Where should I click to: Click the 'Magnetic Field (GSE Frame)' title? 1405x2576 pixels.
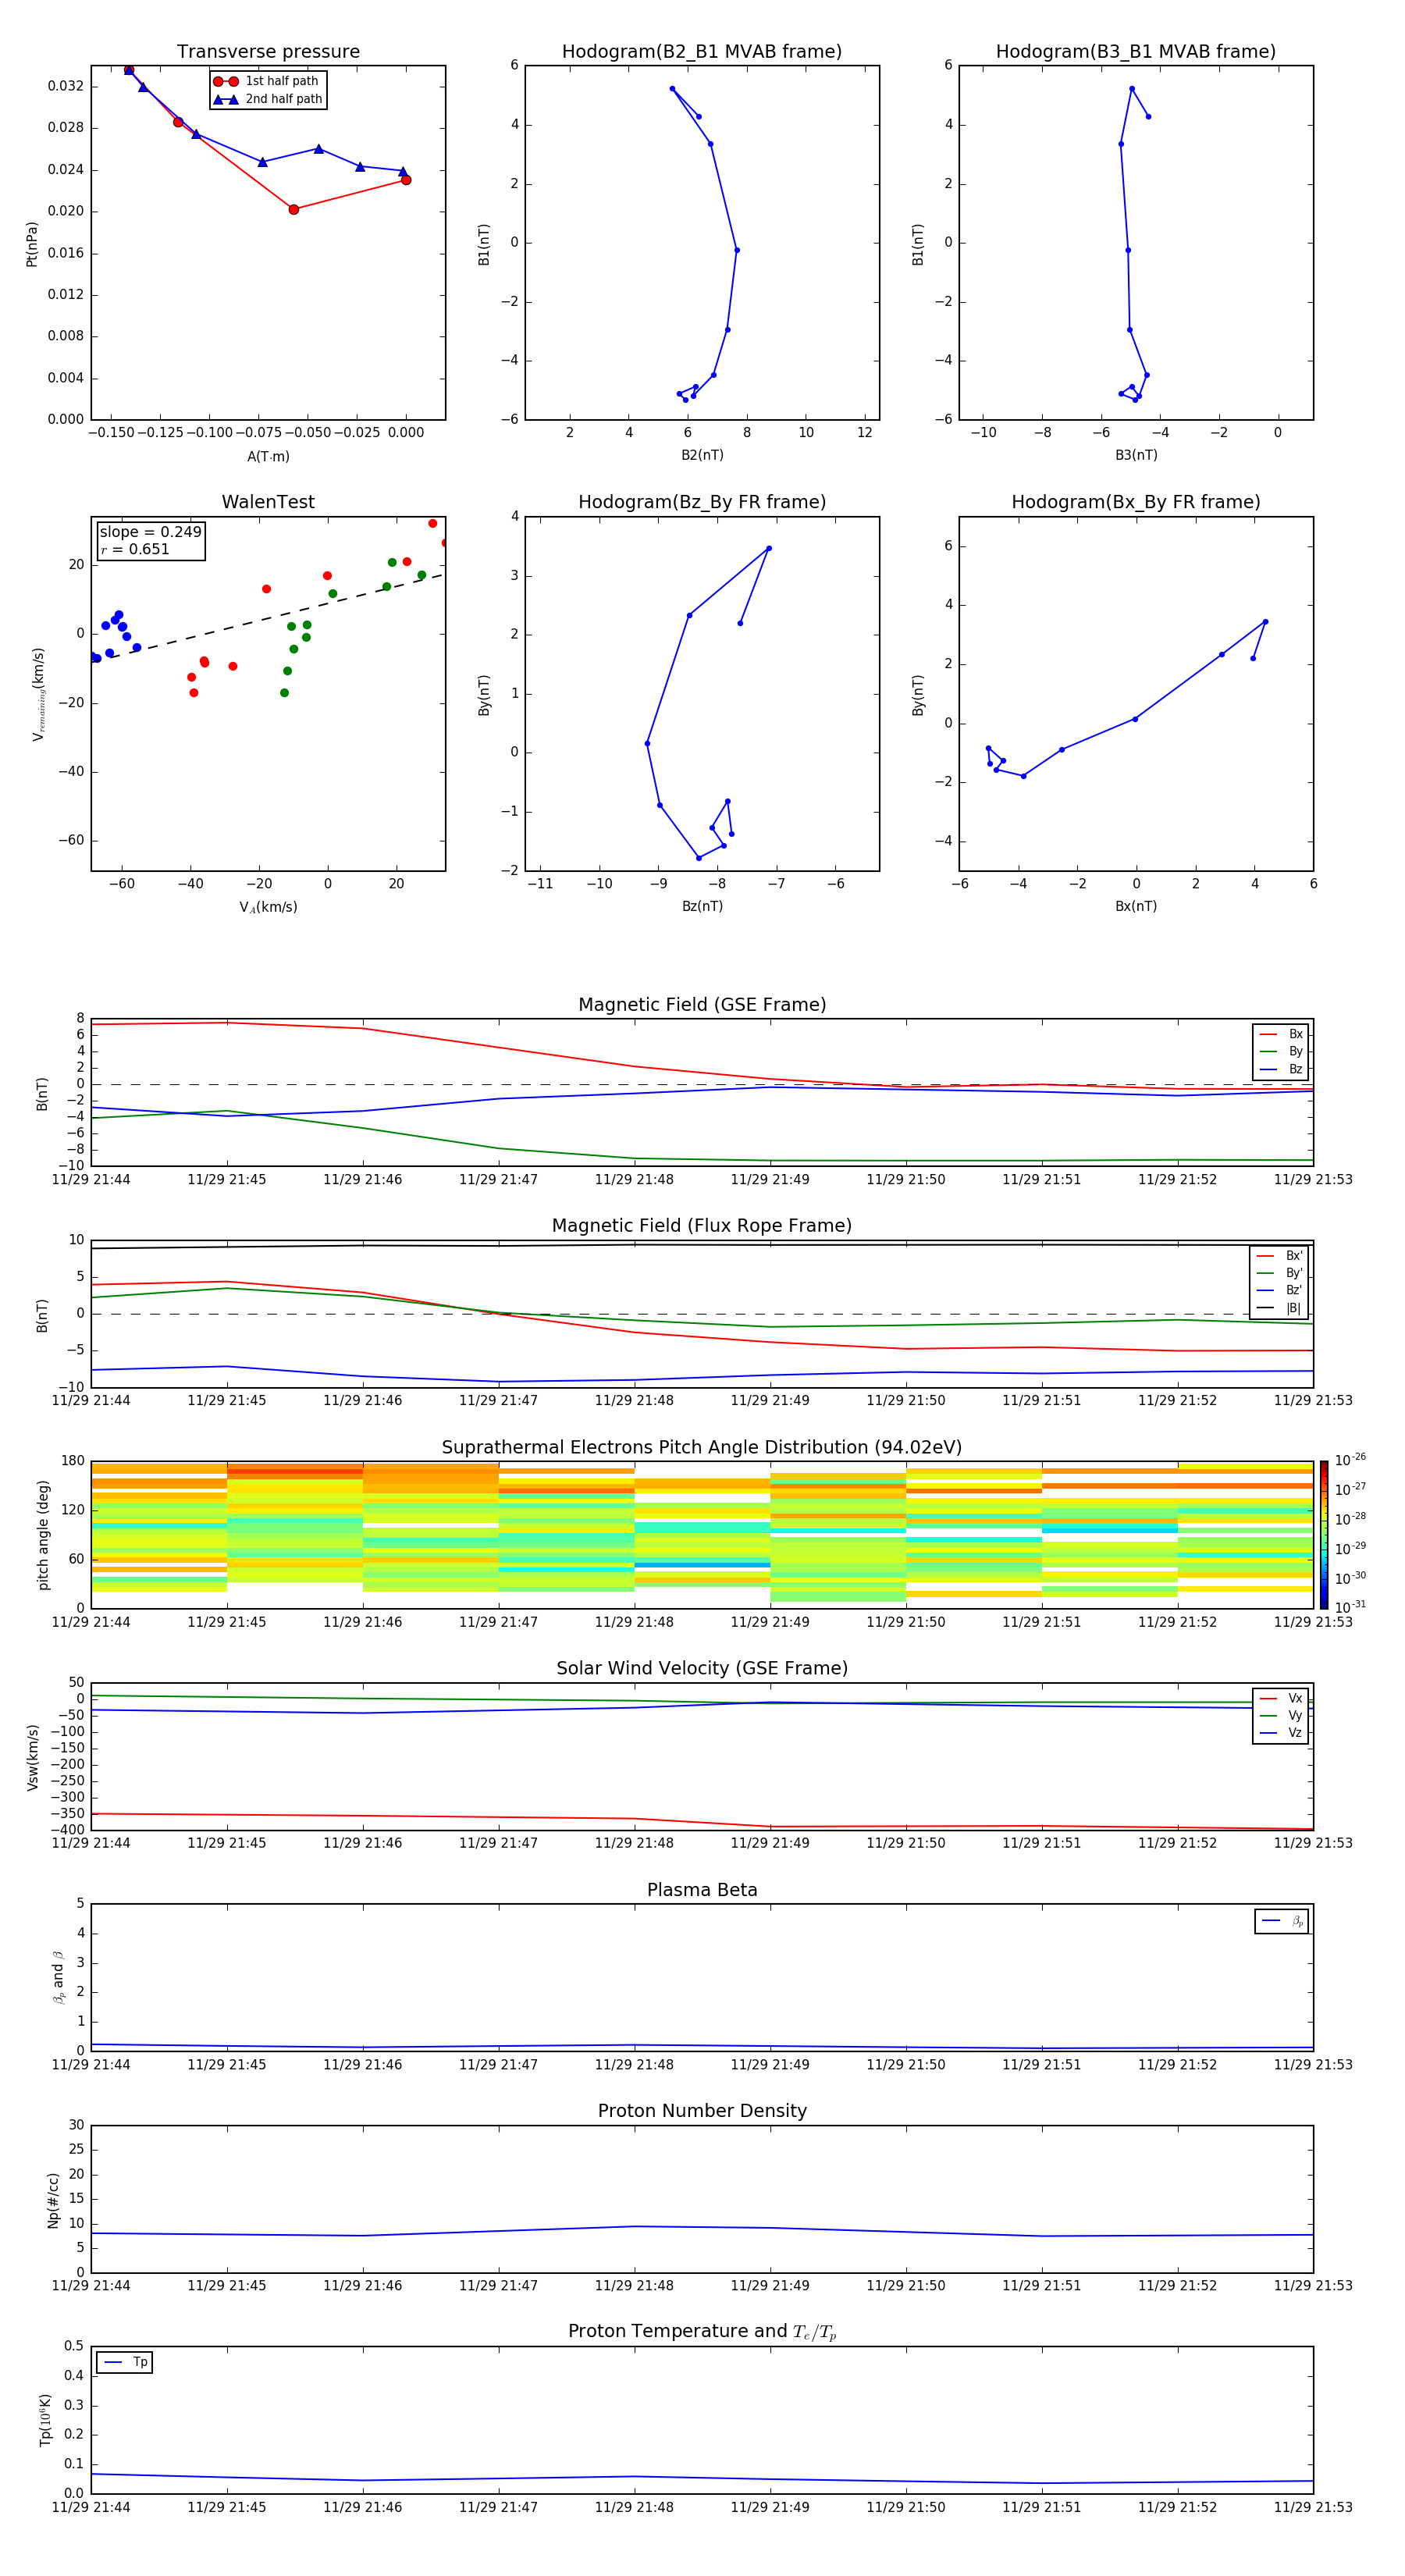(702, 1005)
